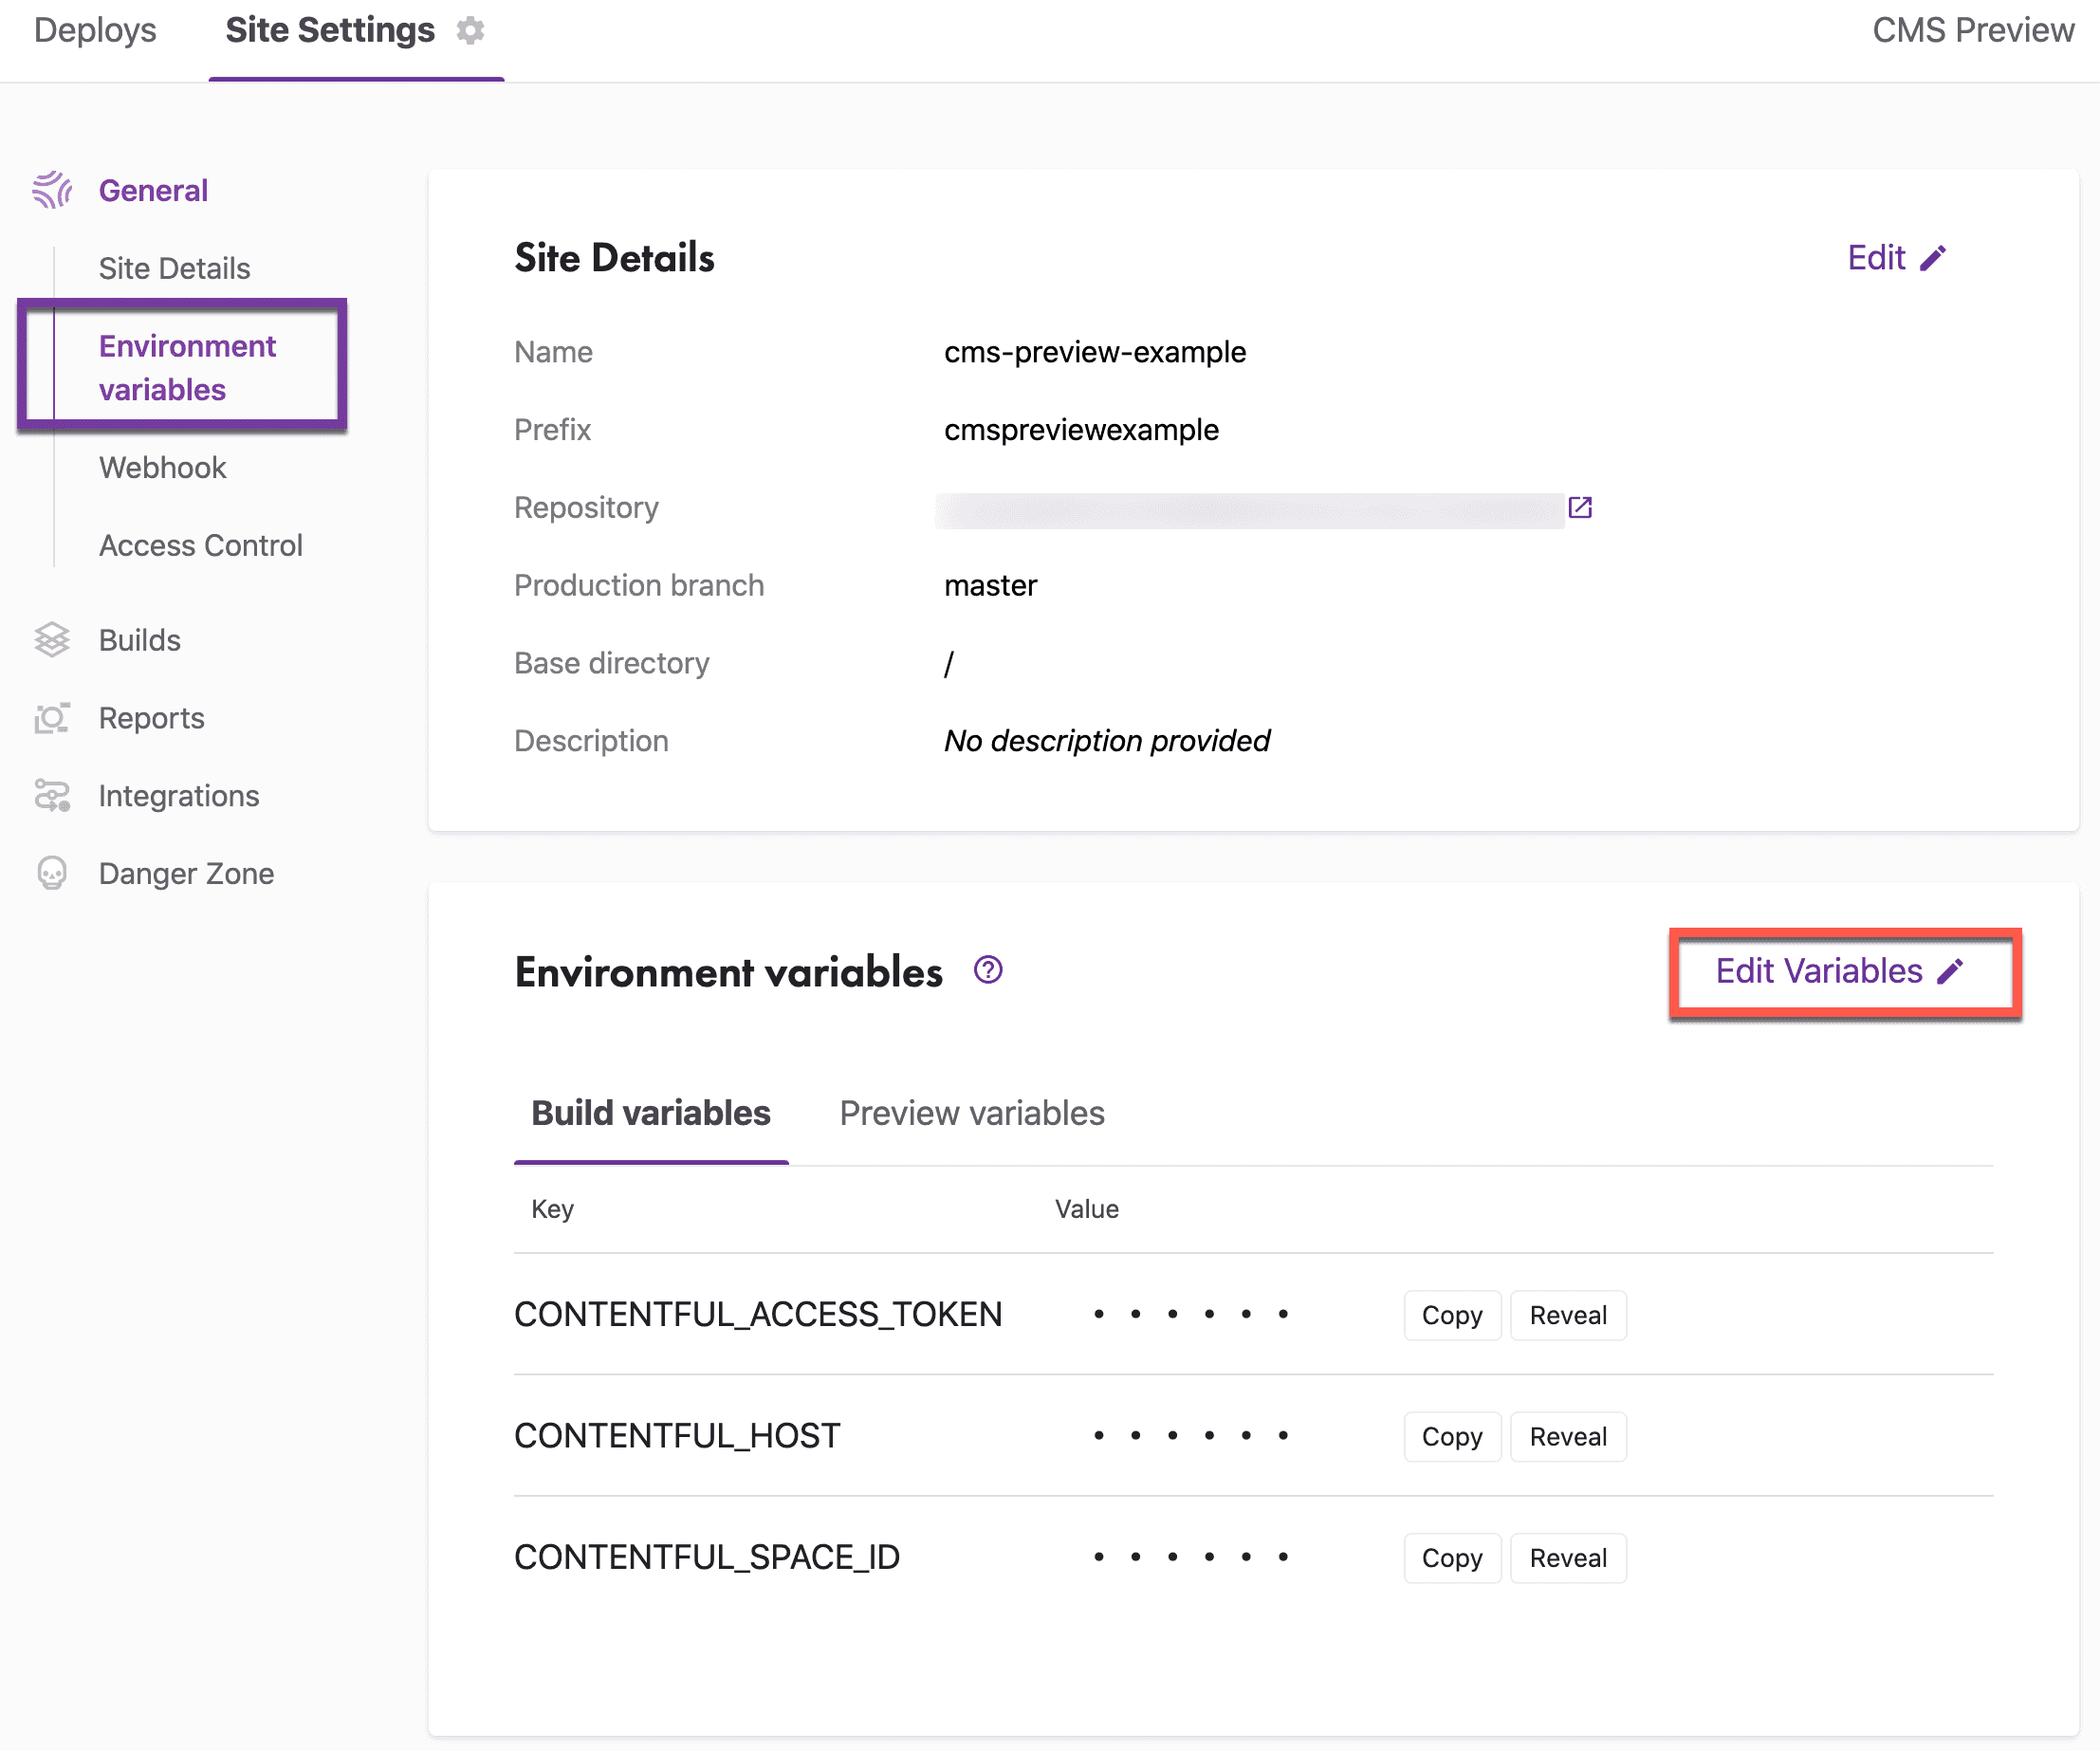2100x1751 pixels.
Task: Copy the CONTENTFUL_ACCESS_TOKEN value
Action: coord(1451,1315)
